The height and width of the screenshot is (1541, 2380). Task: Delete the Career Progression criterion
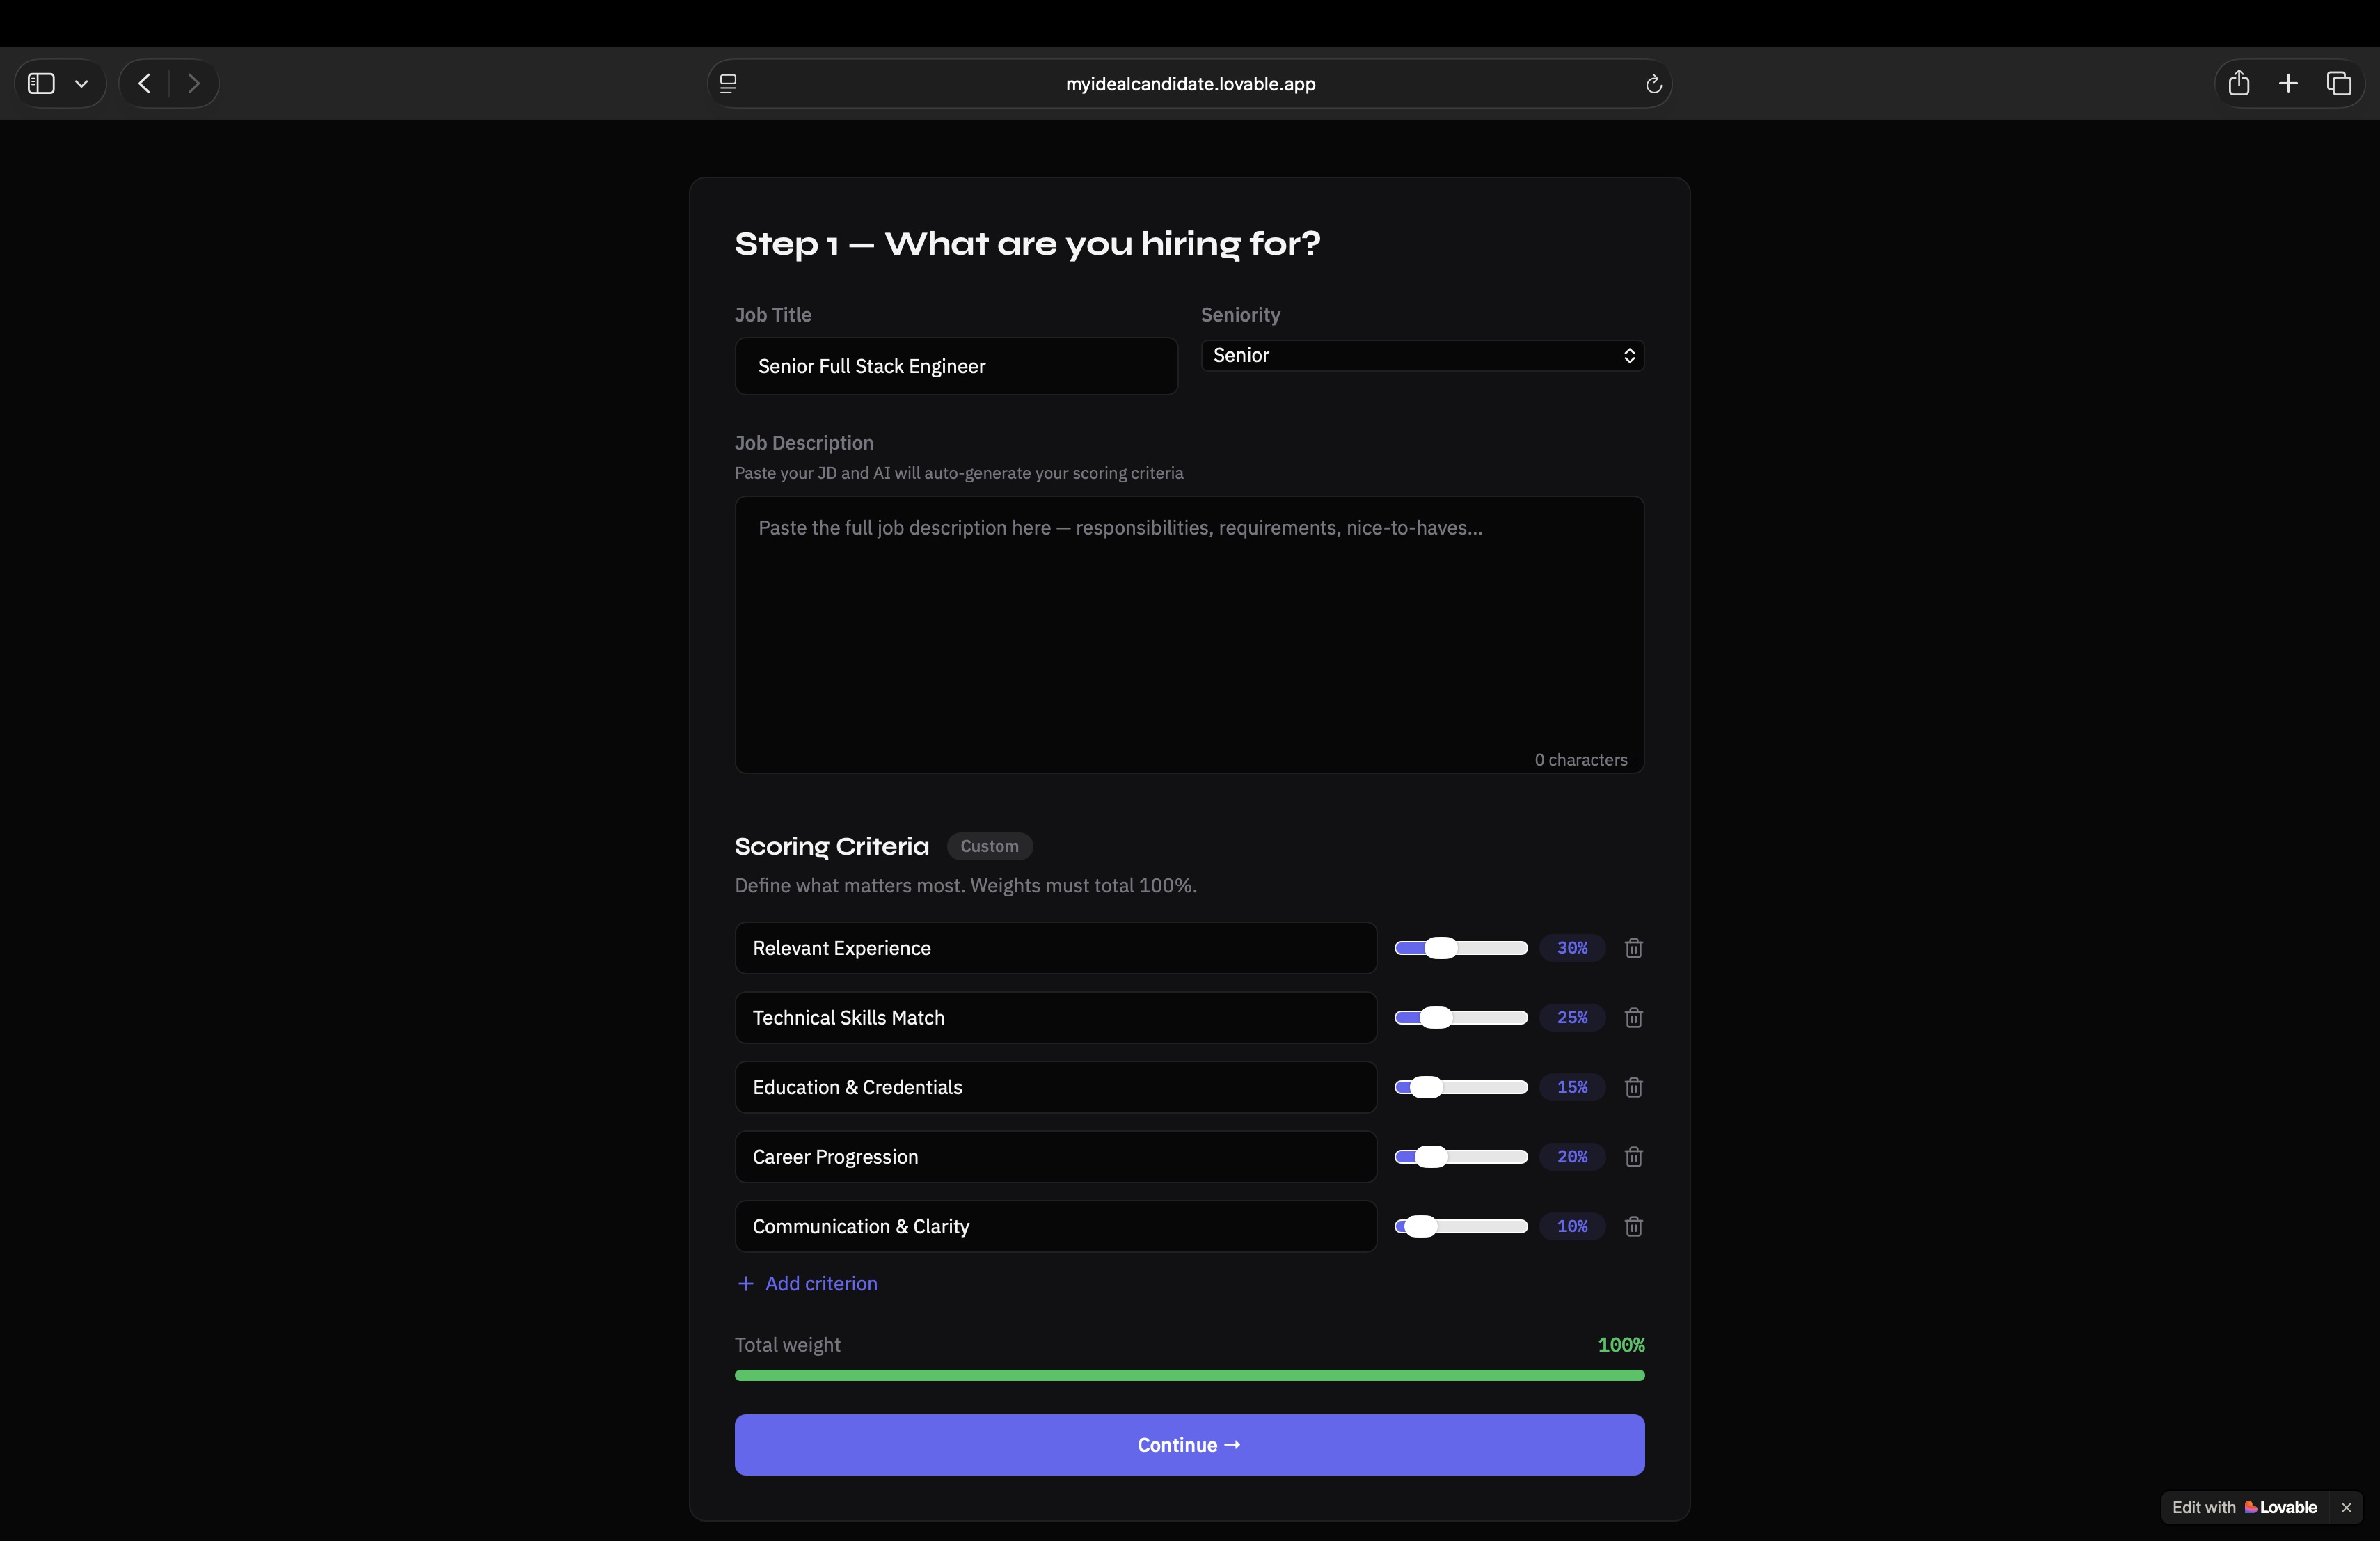click(x=1633, y=1157)
